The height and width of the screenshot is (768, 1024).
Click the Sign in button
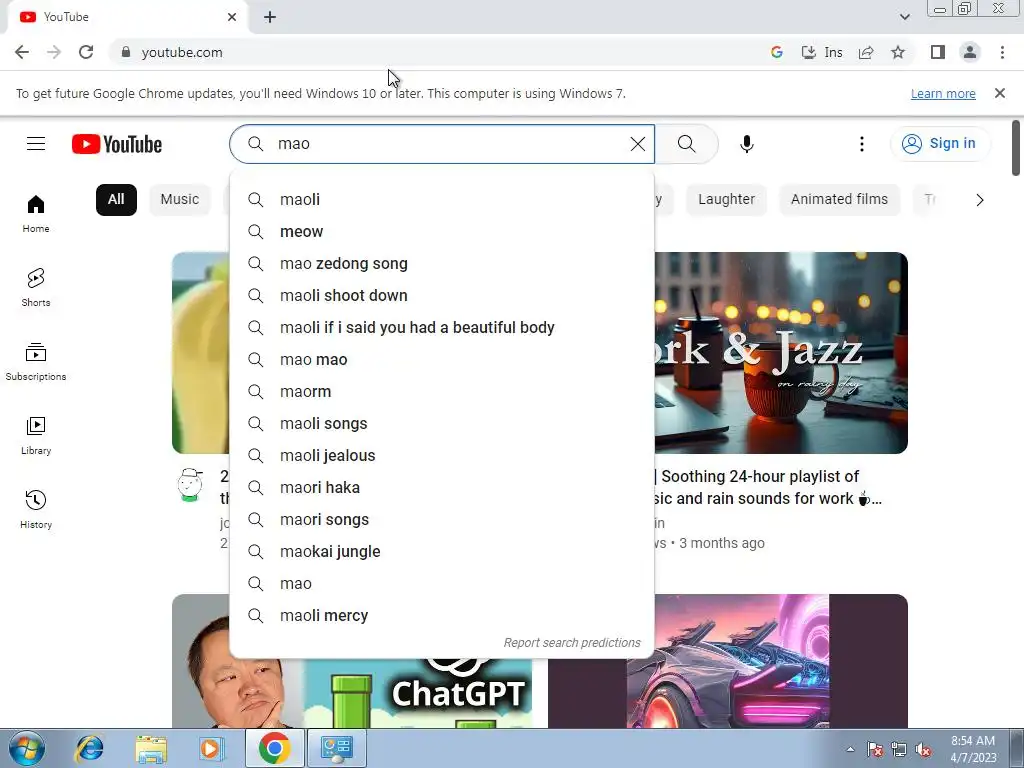pos(938,144)
